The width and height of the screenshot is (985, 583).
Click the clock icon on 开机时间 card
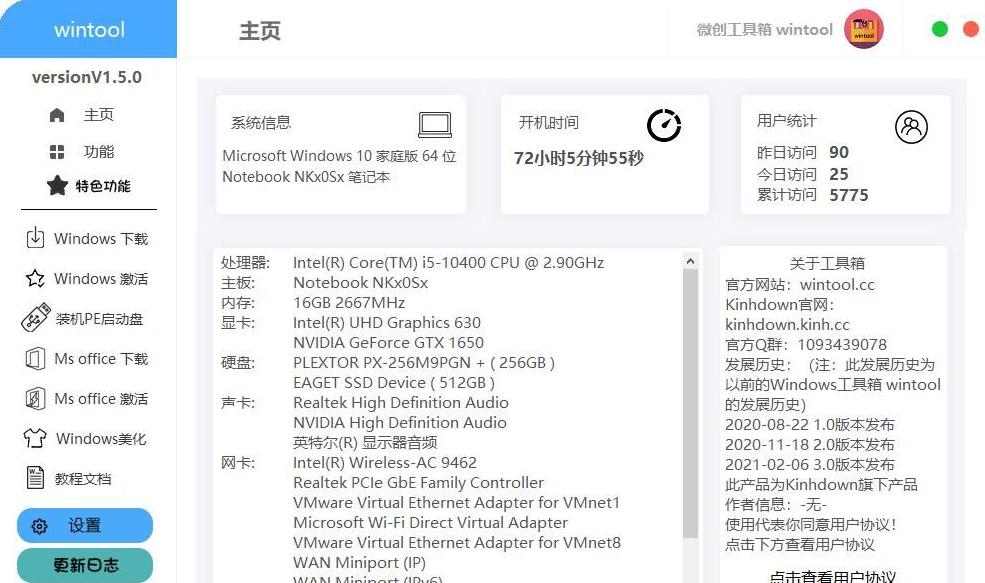(x=663, y=125)
